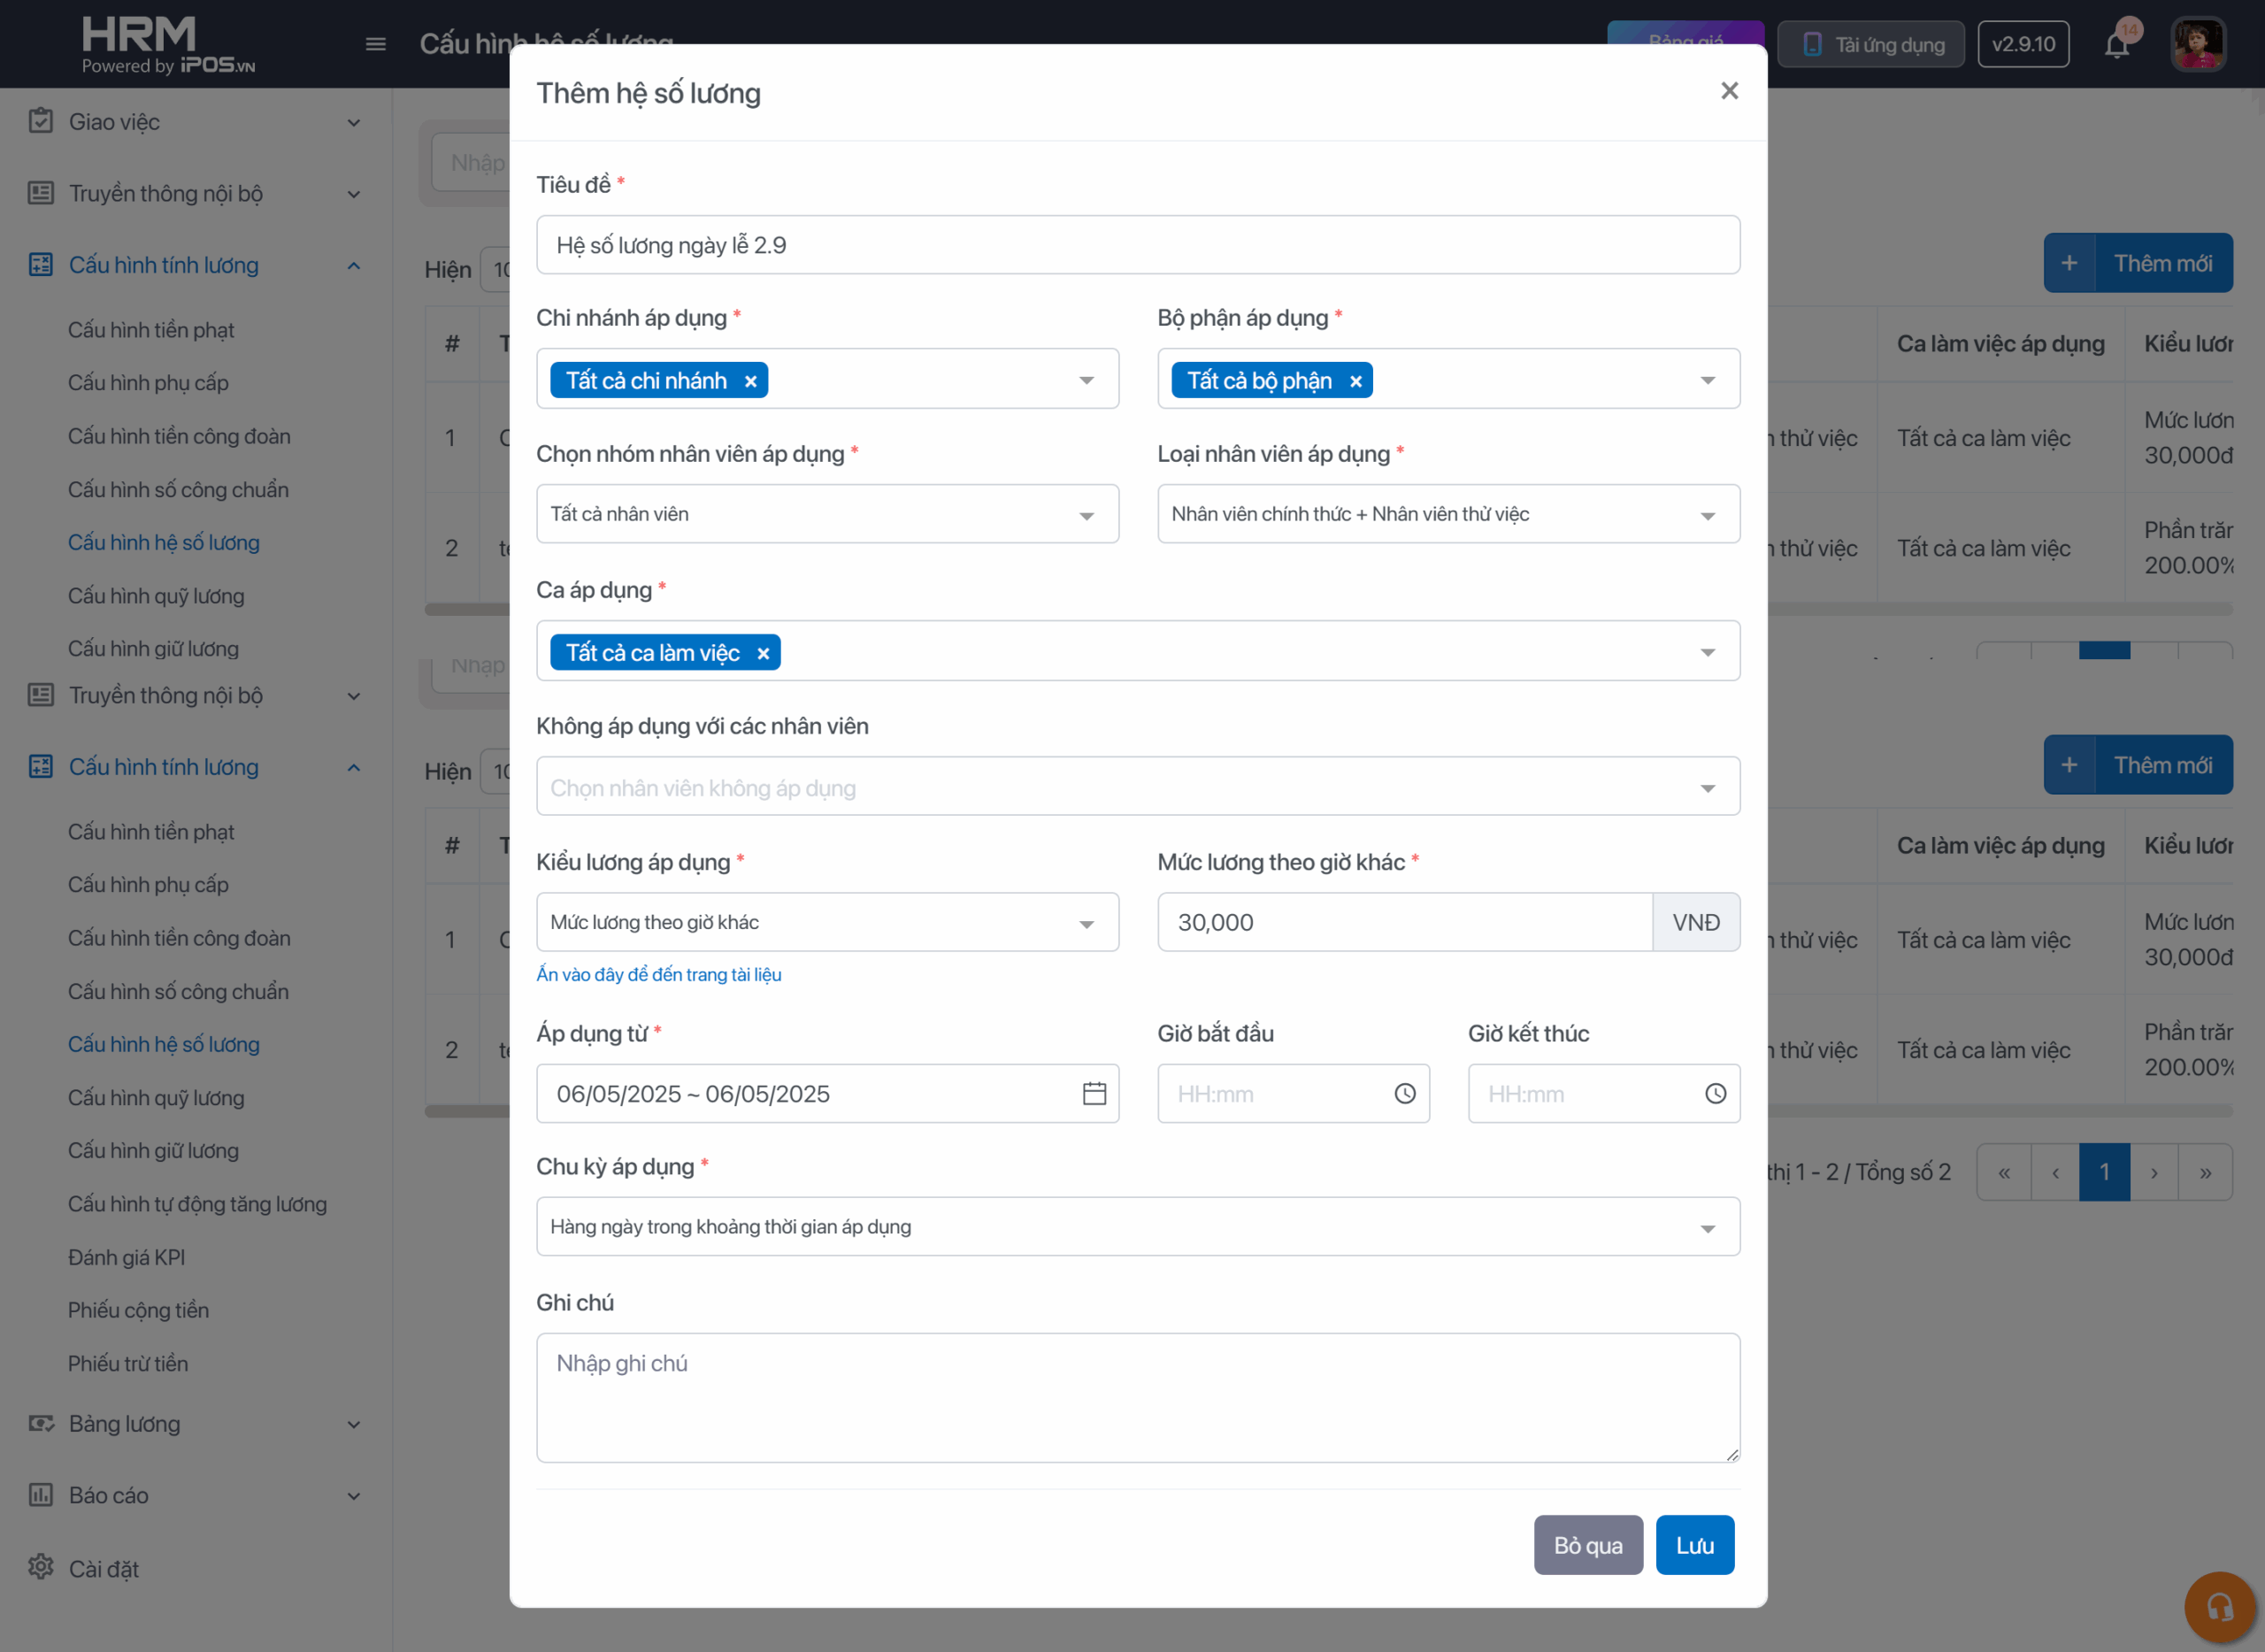The image size is (2265, 1652).
Task: Open 'Chọn nhân viên không áp dụng' dropdown
Action: [x=1137, y=787]
